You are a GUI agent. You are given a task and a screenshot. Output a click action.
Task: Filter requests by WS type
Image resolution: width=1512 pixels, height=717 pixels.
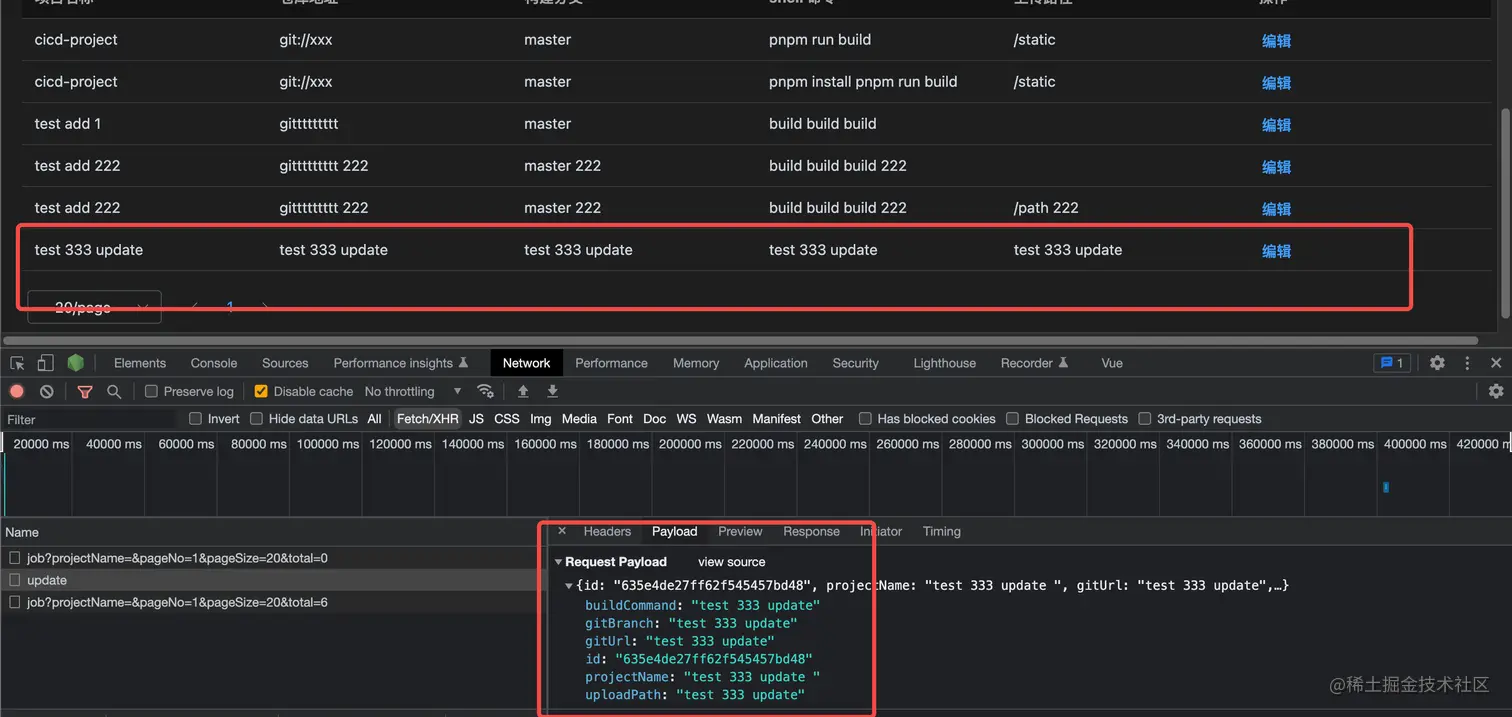pos(686,419)
